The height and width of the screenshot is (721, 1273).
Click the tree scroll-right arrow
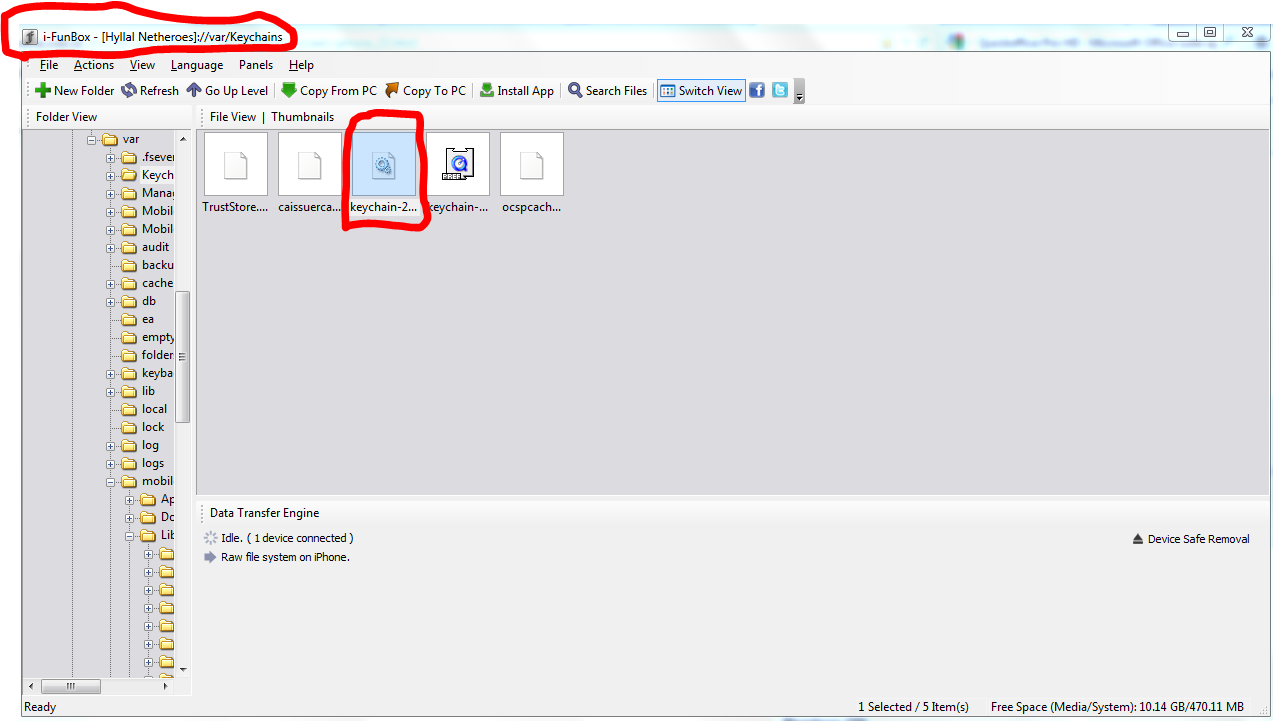coord(168,686)
